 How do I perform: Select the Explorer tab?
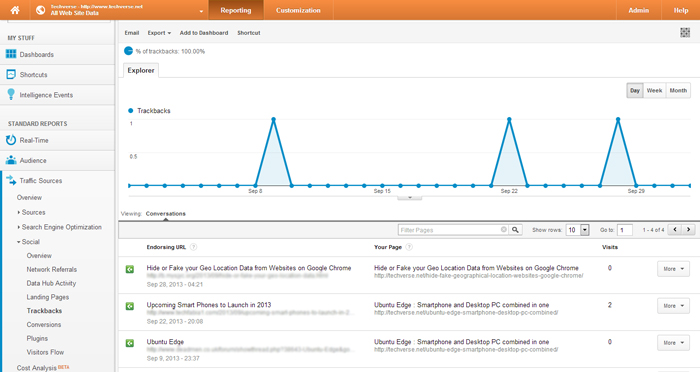141,70
